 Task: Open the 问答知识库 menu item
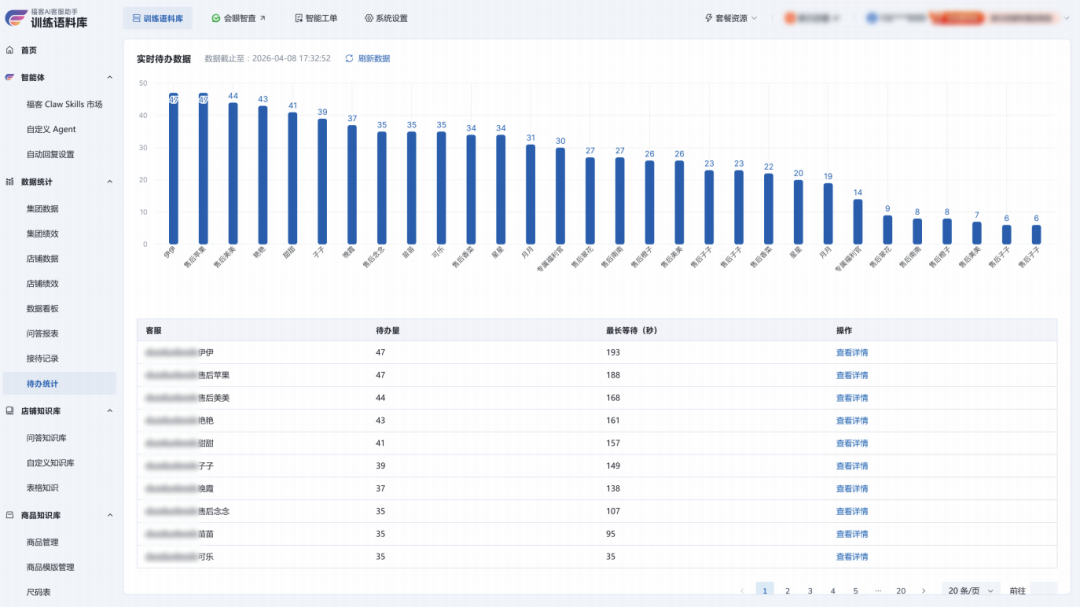coord(46,438)
